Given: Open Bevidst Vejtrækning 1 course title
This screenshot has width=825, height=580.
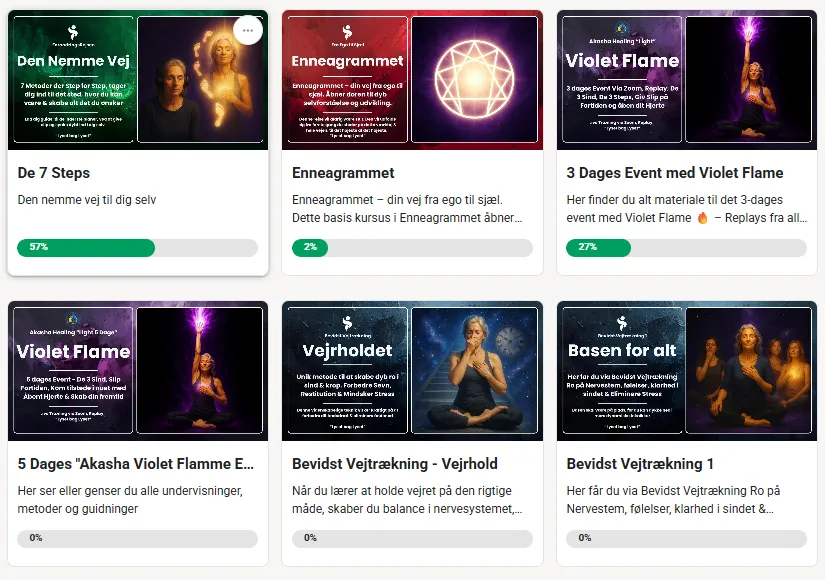Looking at the screenshot, I should point(640,464).
